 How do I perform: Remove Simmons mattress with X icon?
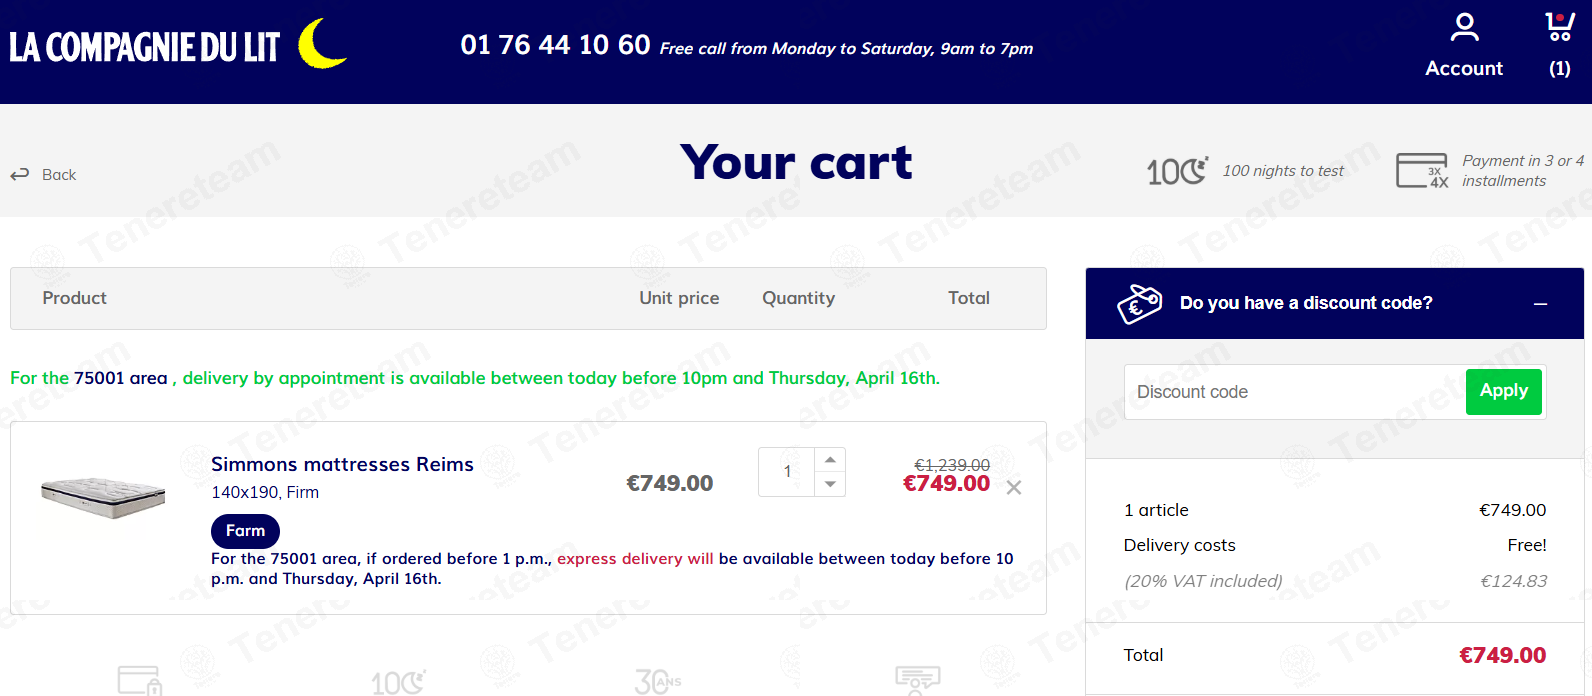point(1014,487)
